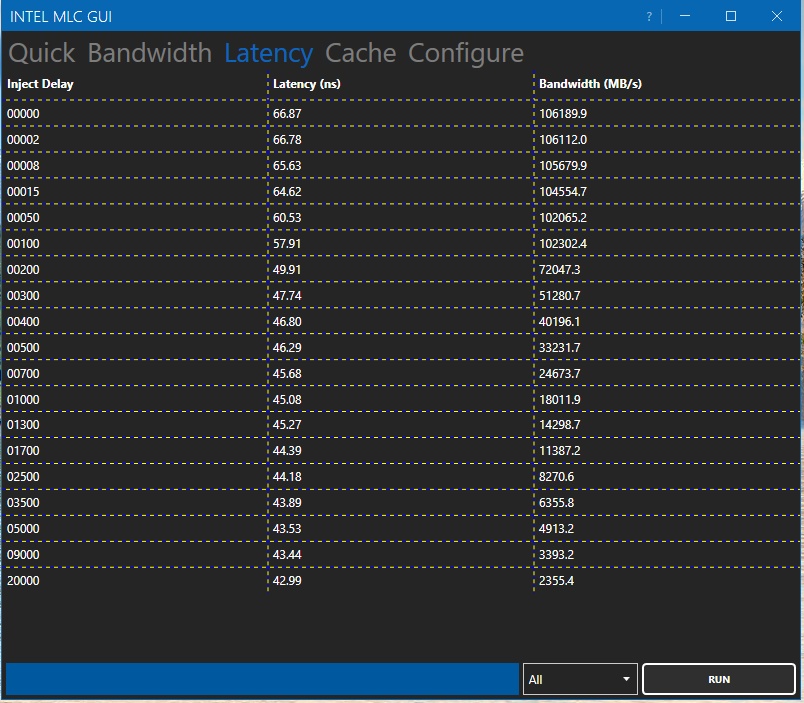
Task: Select bandwidth value 33231.7
Action: [559, 348]
